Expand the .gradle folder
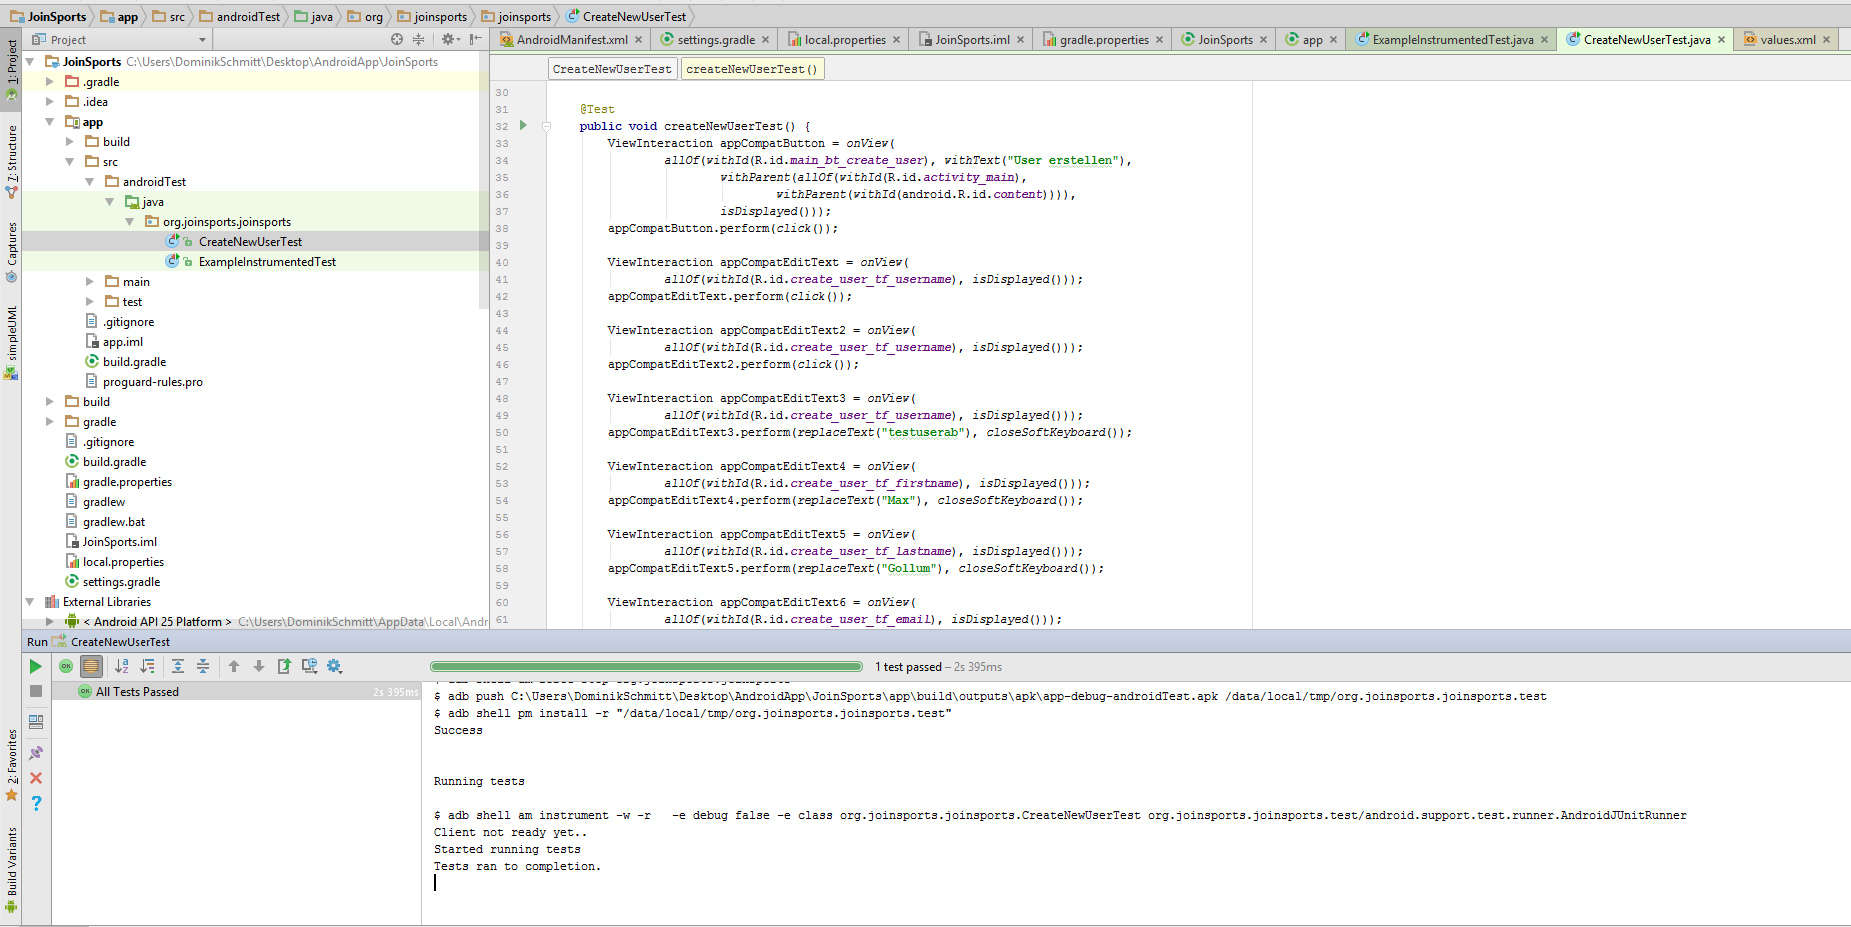This screenshot has height=927, width=1851. [x=50, y=82]
